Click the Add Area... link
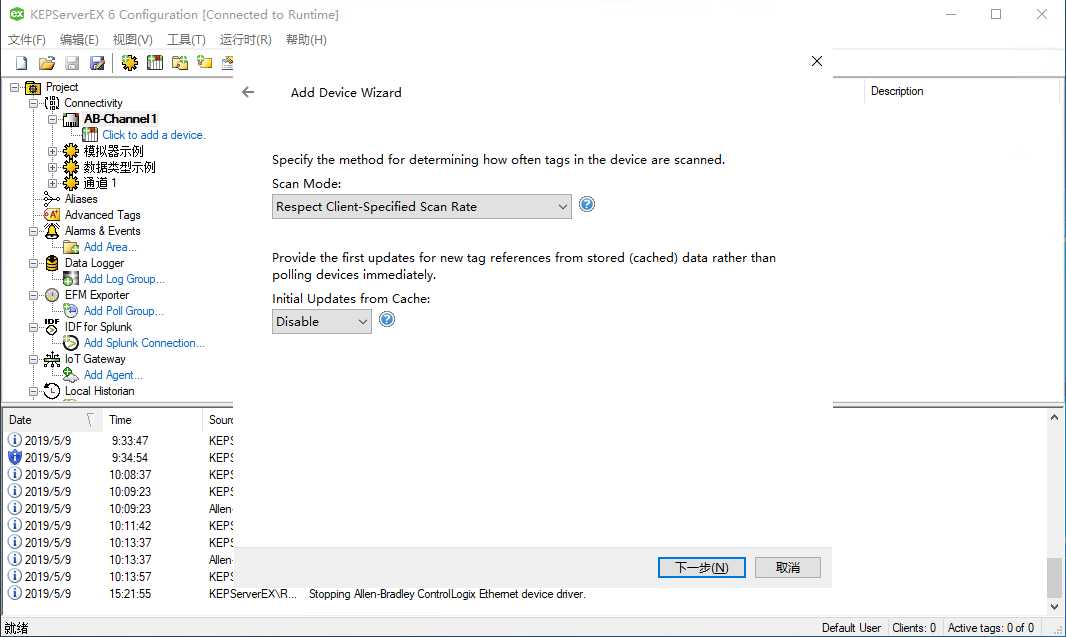The image size is (1066, 637). click(109, 247)
